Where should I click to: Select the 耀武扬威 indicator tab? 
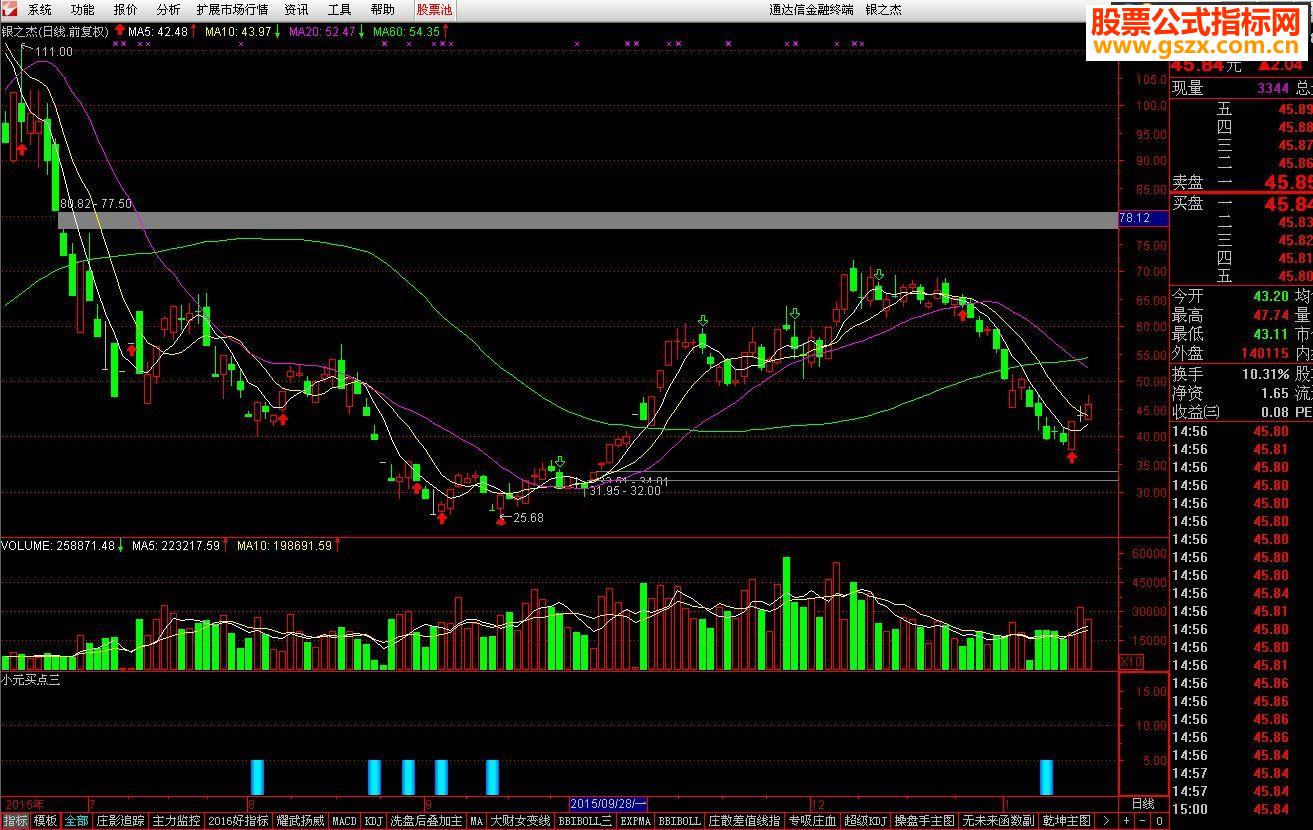pos(300,821)
